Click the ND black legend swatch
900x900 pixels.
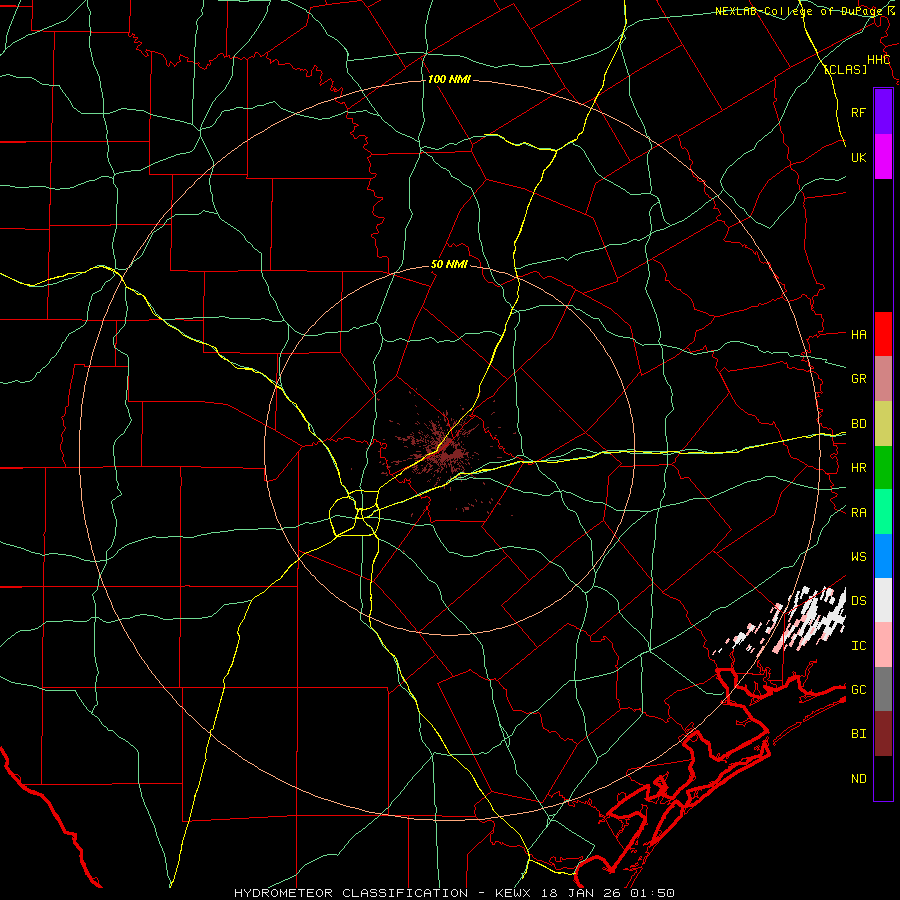[x=883, y=778]
